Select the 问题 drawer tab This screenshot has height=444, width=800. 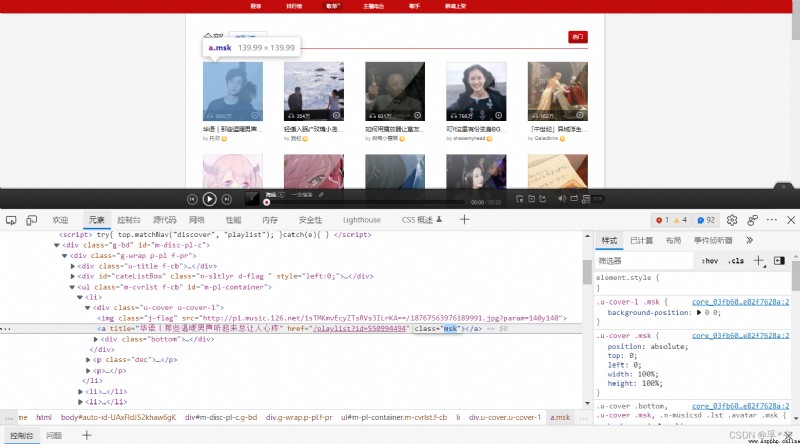pyautogui.click(x=54, y=435)
